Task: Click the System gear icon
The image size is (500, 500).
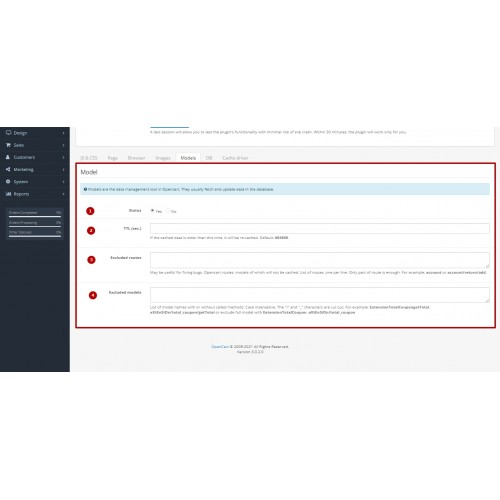Action: (x=8, y=182)
